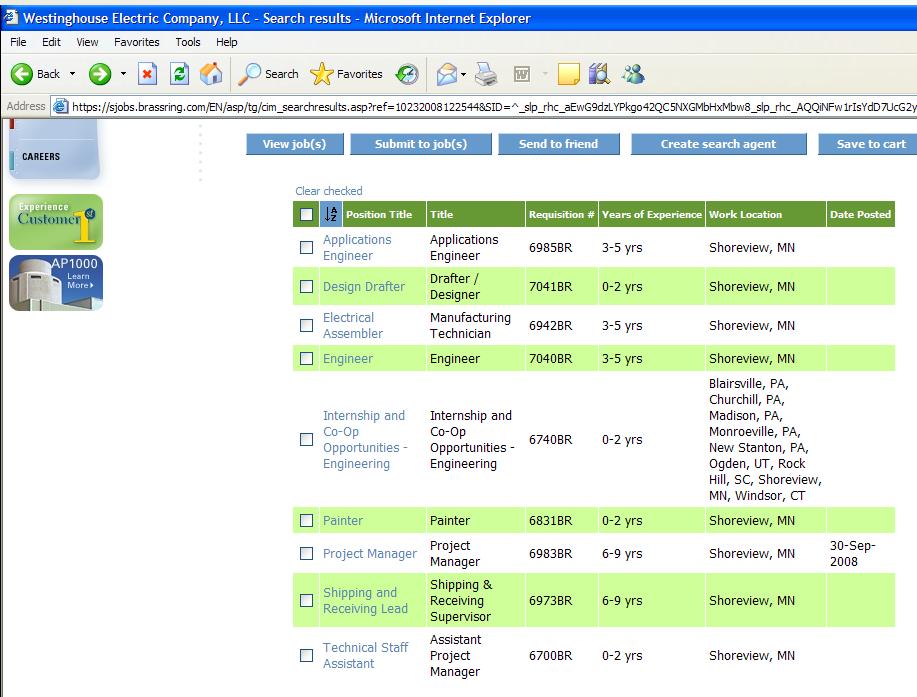Open the Tools menu

(x=188, y=42)
